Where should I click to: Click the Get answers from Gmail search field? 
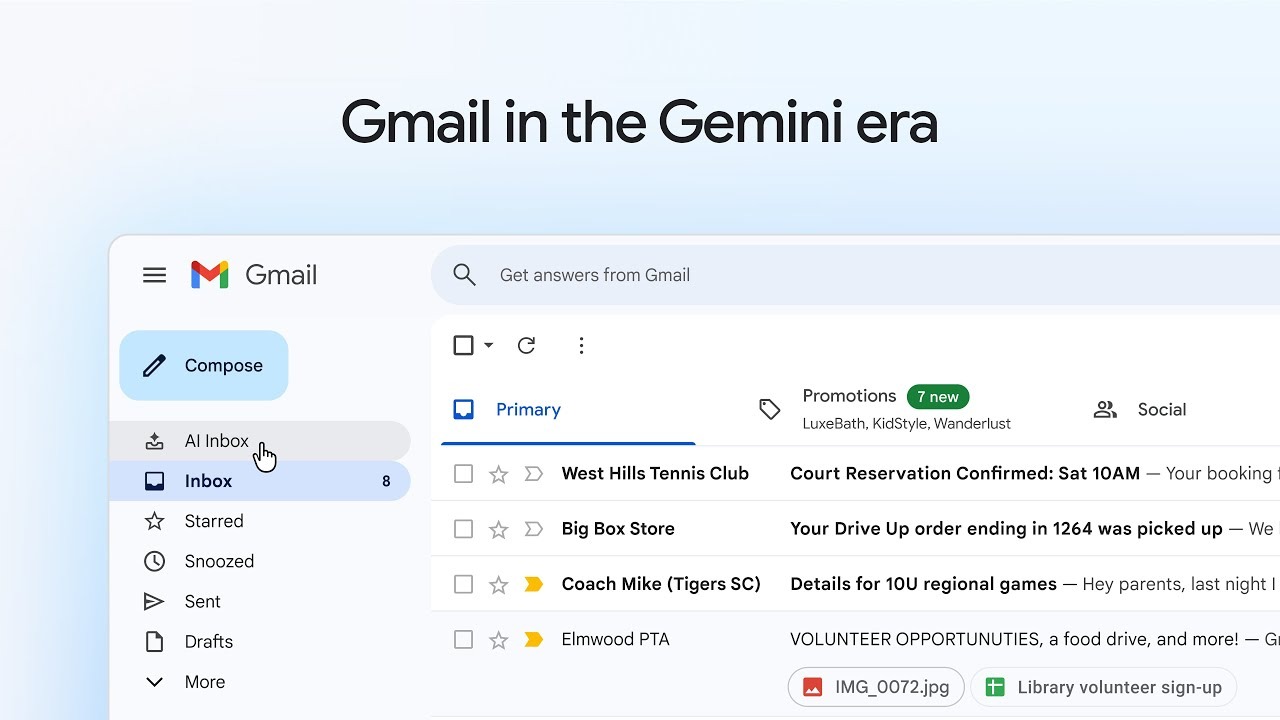coord(800,275)
